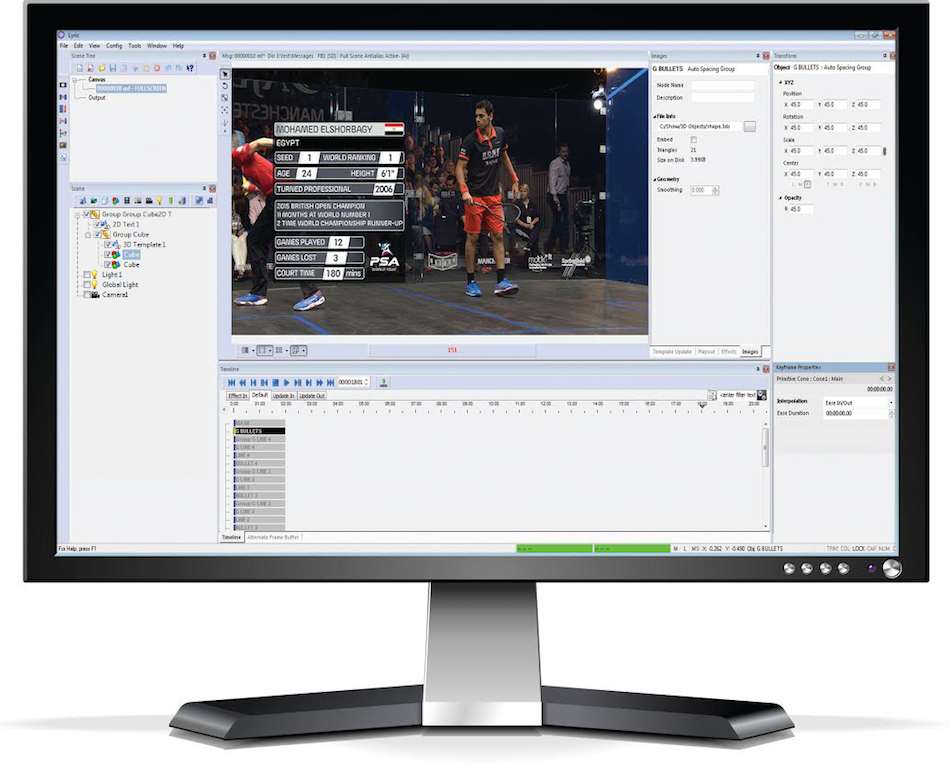The width and height of the screenshot is (950, 765).
Task: Click the rotate tool below the pointer tool
Action: [225, 86]
